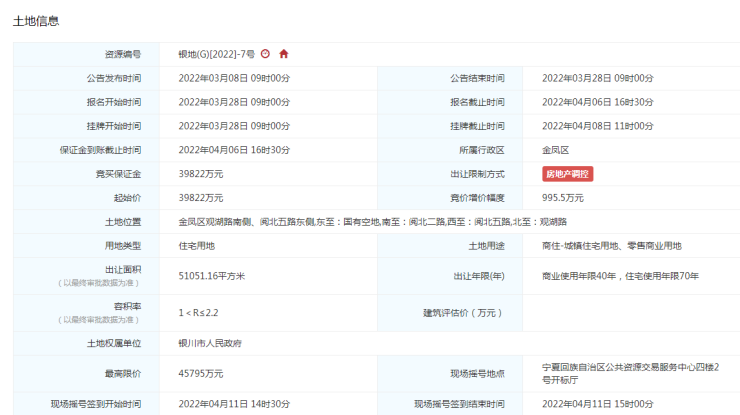Viewport: 740px width, 415px height.
Task: Click the 土地信息 section heading
Action: 36,21
